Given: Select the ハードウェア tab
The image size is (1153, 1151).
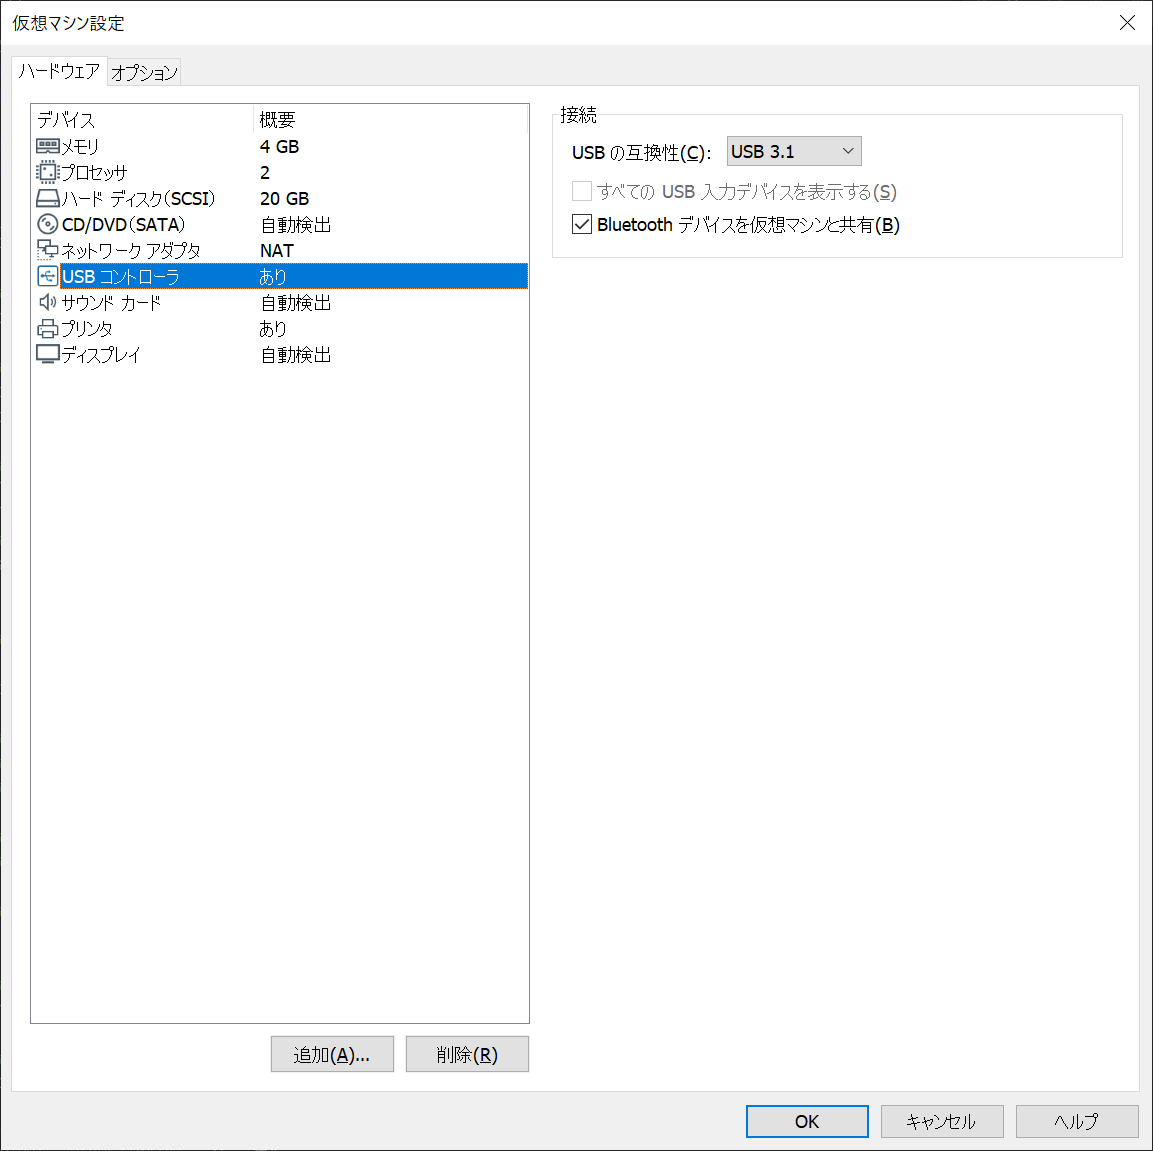Looking at the screenshot, I should coord(58,71).
